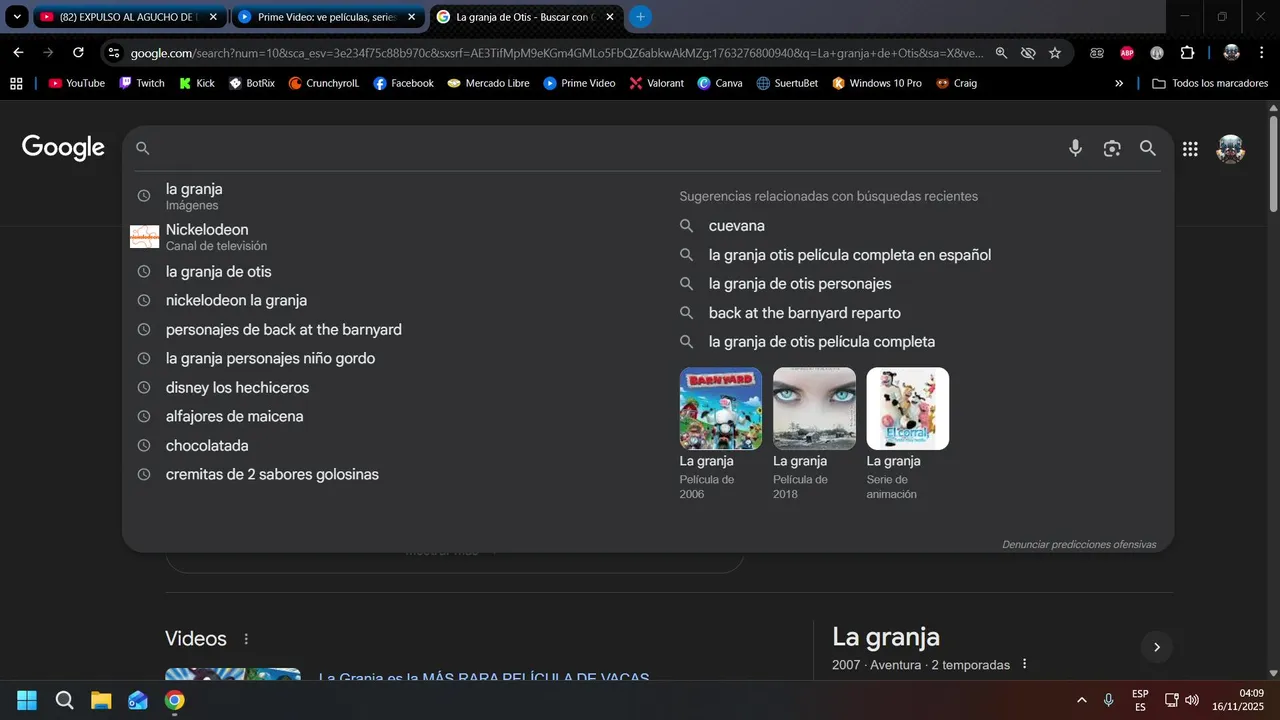Click 'Denunciar predicciones ofensivas' link
The width and height of the screenshot is (1280, 720).
point(1079,545)
